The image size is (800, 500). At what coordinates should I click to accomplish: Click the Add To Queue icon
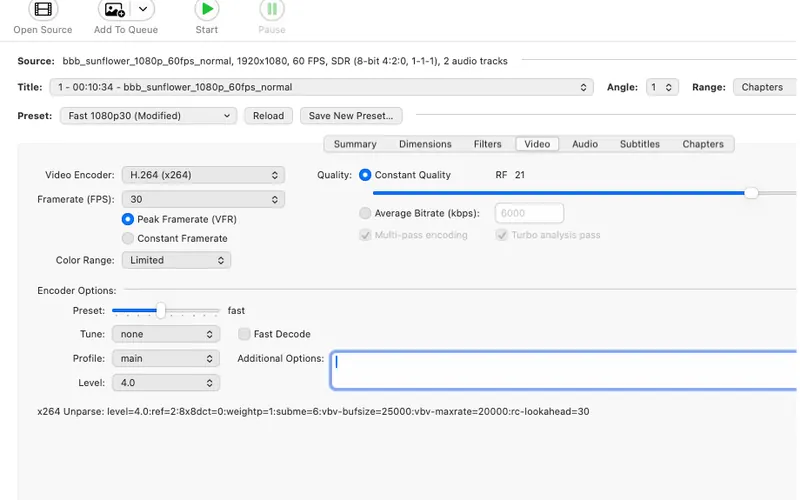114,9
